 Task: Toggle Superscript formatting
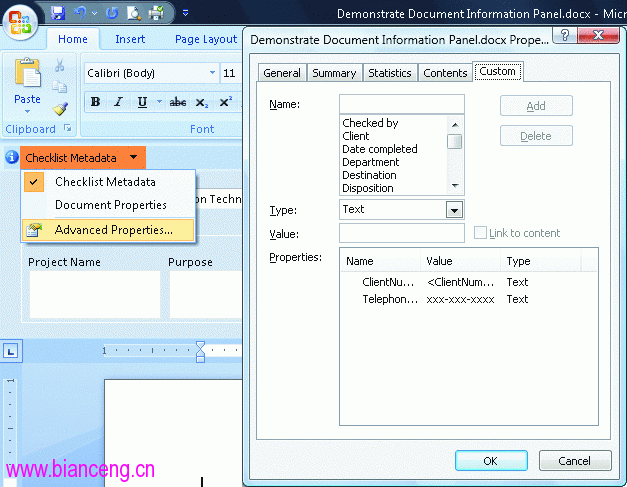tap(225, 102)
